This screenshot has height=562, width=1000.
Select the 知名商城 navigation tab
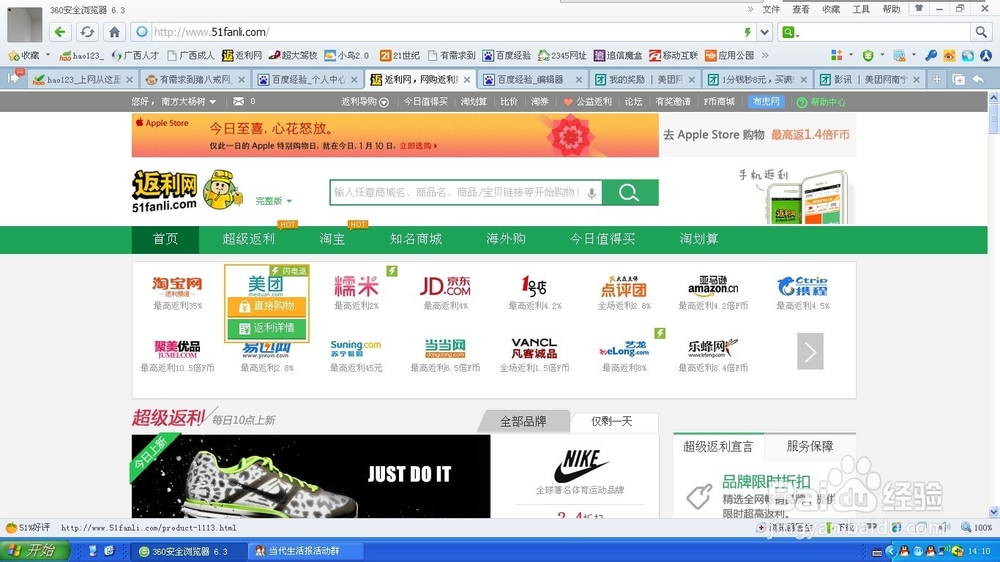[x=416, y=239]
